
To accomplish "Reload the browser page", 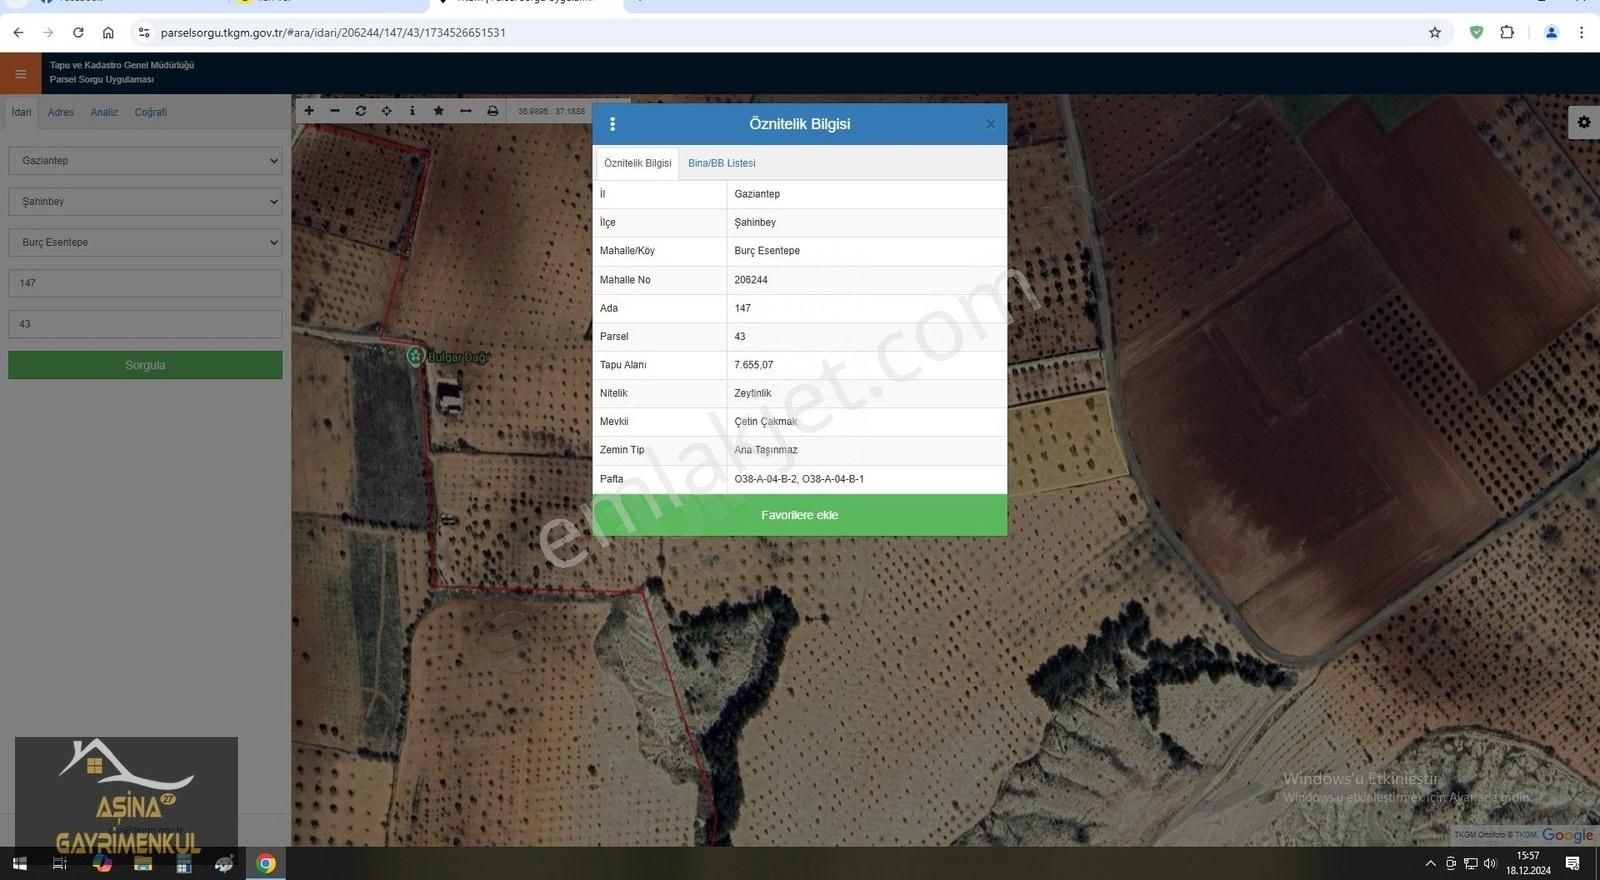I will click(x=78, y=33).
